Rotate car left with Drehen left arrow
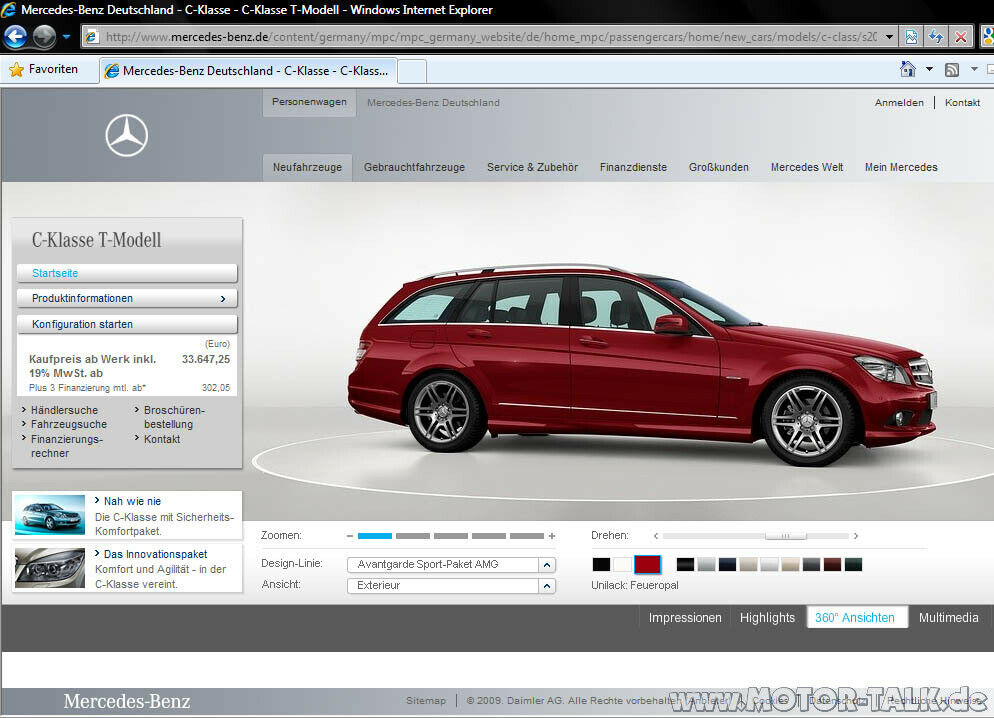The width and height of the screenshot is (994, 718). click(655, 536)
